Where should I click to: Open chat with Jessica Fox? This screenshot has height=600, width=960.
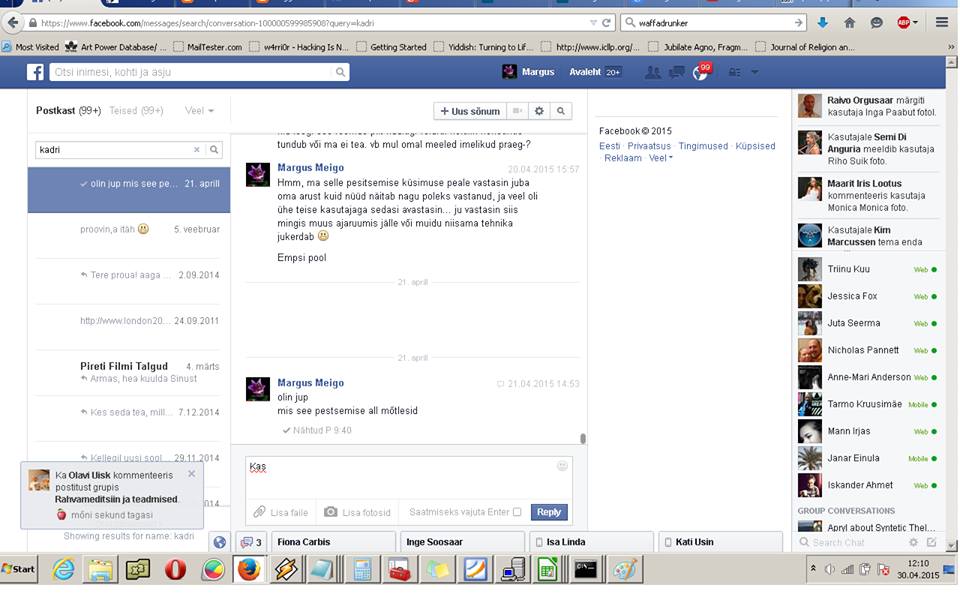pyautogui.click(x=869, y=296)
